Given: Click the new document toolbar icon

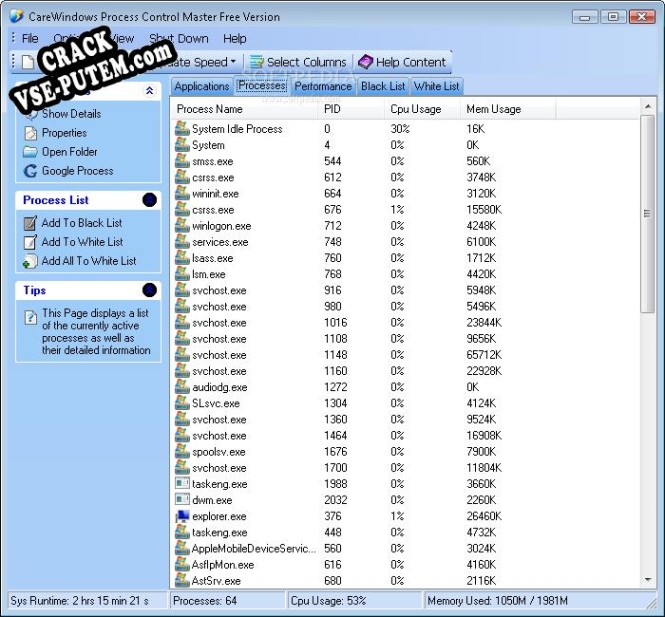Looking at the screenshot, I should click(x=28, y=62).
